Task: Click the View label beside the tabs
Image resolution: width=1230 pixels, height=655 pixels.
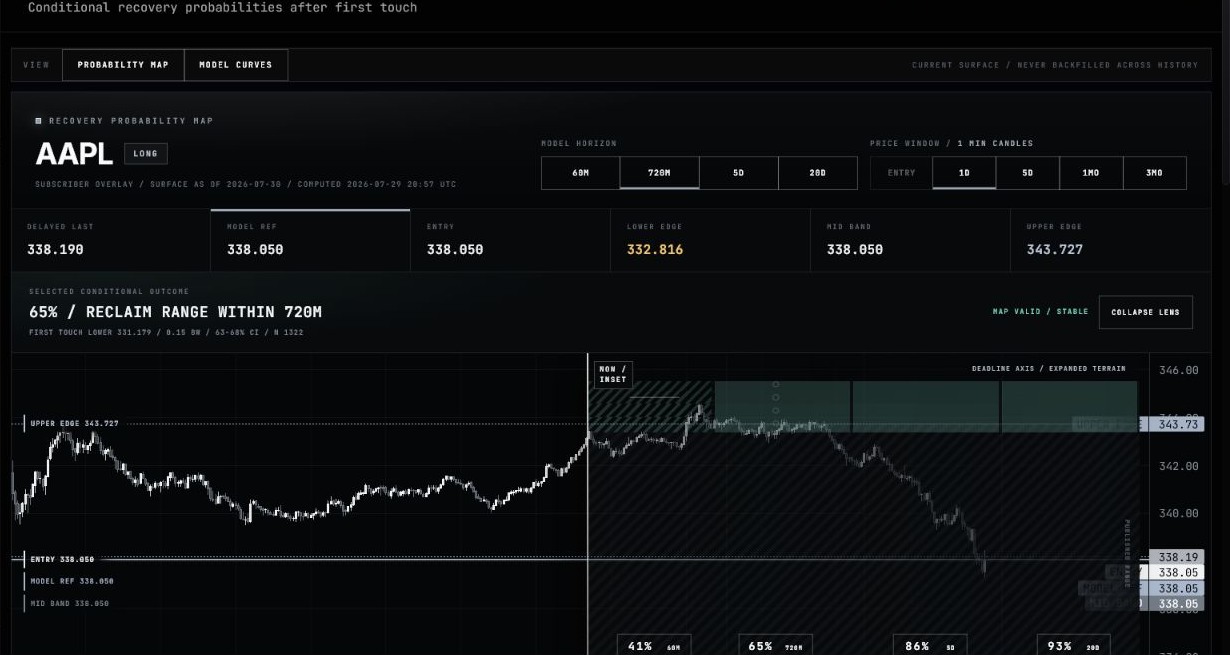Action: [36, 65]
